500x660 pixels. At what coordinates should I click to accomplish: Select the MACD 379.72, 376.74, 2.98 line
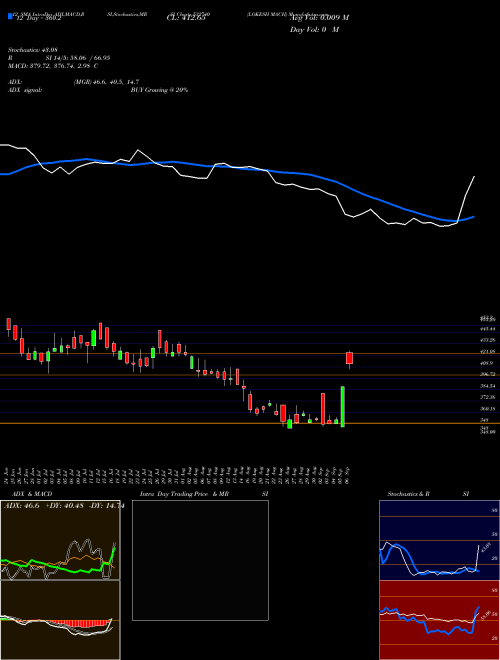pyautogui.click(x=53, y=66)
